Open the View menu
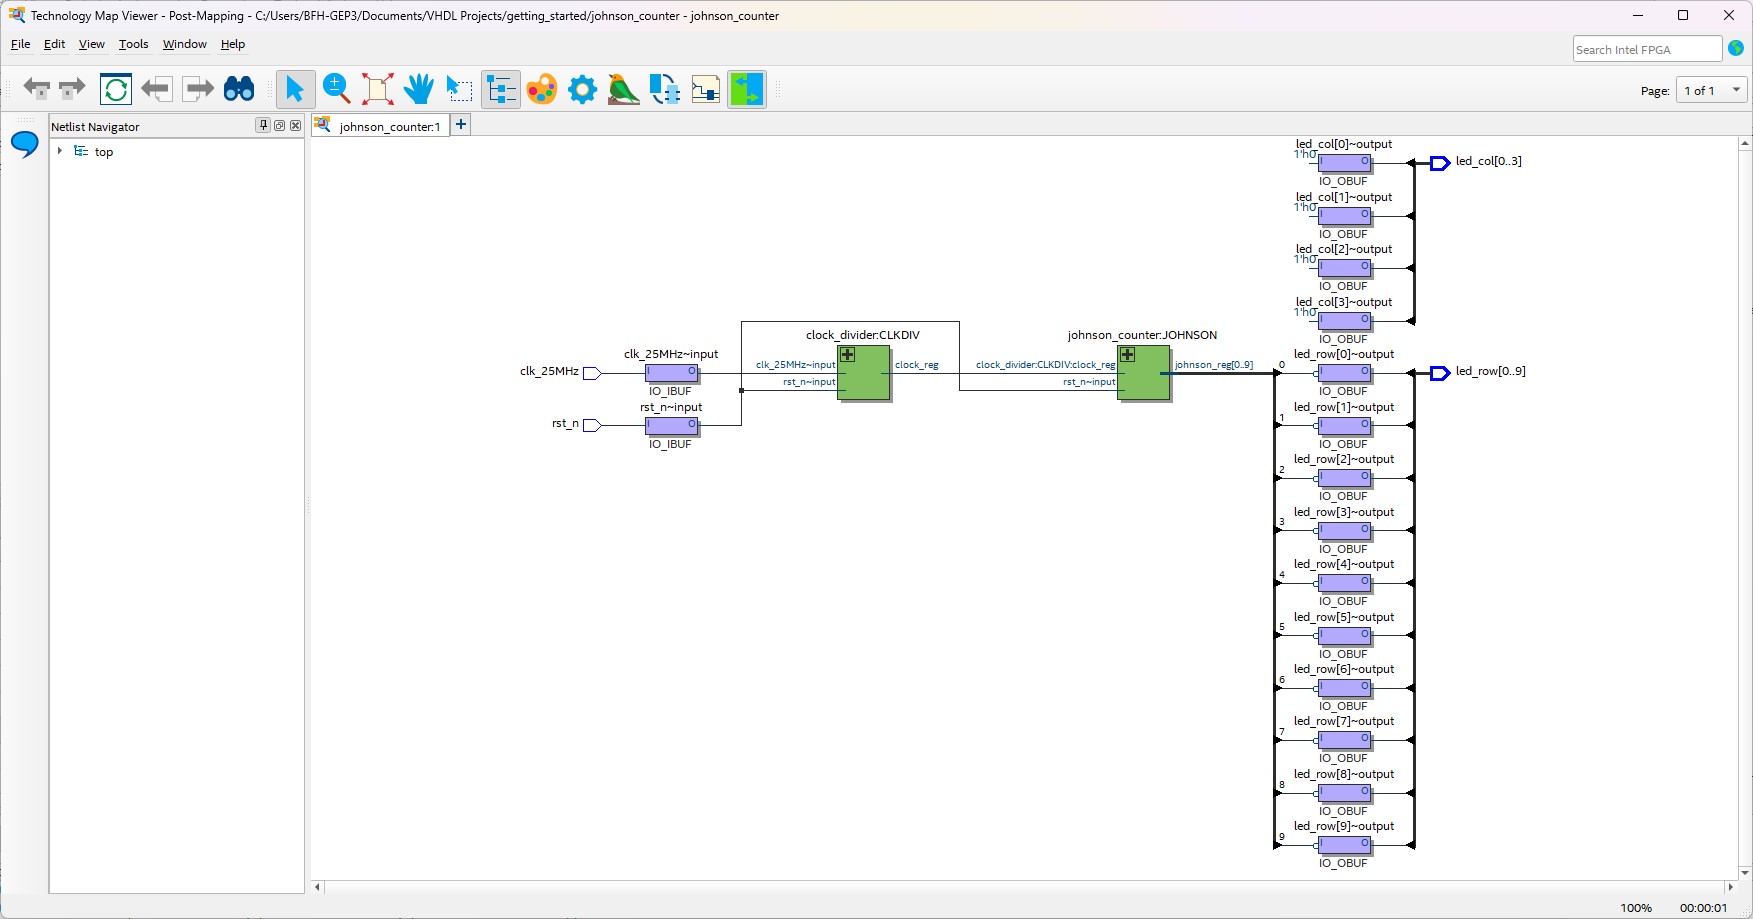Screen dimensions: 1753x919 [x=91, y=44]
